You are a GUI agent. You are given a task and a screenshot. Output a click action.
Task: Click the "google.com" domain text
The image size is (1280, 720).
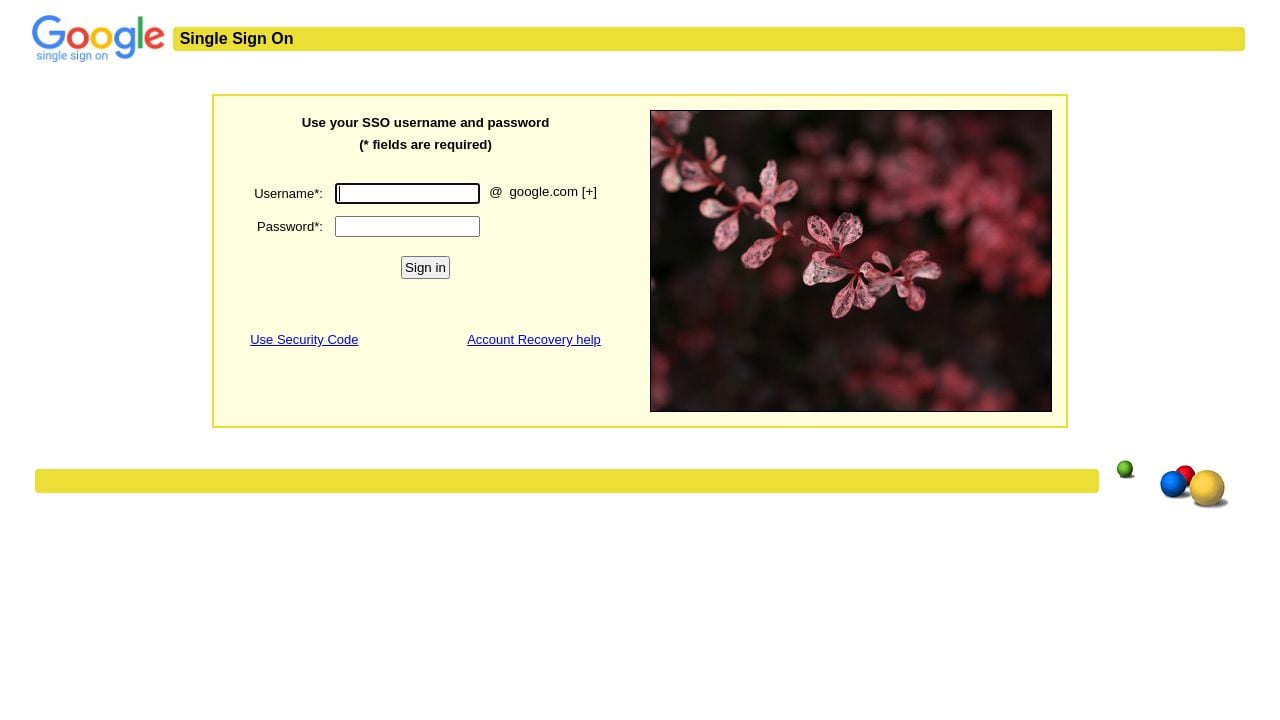pos(543,192)
